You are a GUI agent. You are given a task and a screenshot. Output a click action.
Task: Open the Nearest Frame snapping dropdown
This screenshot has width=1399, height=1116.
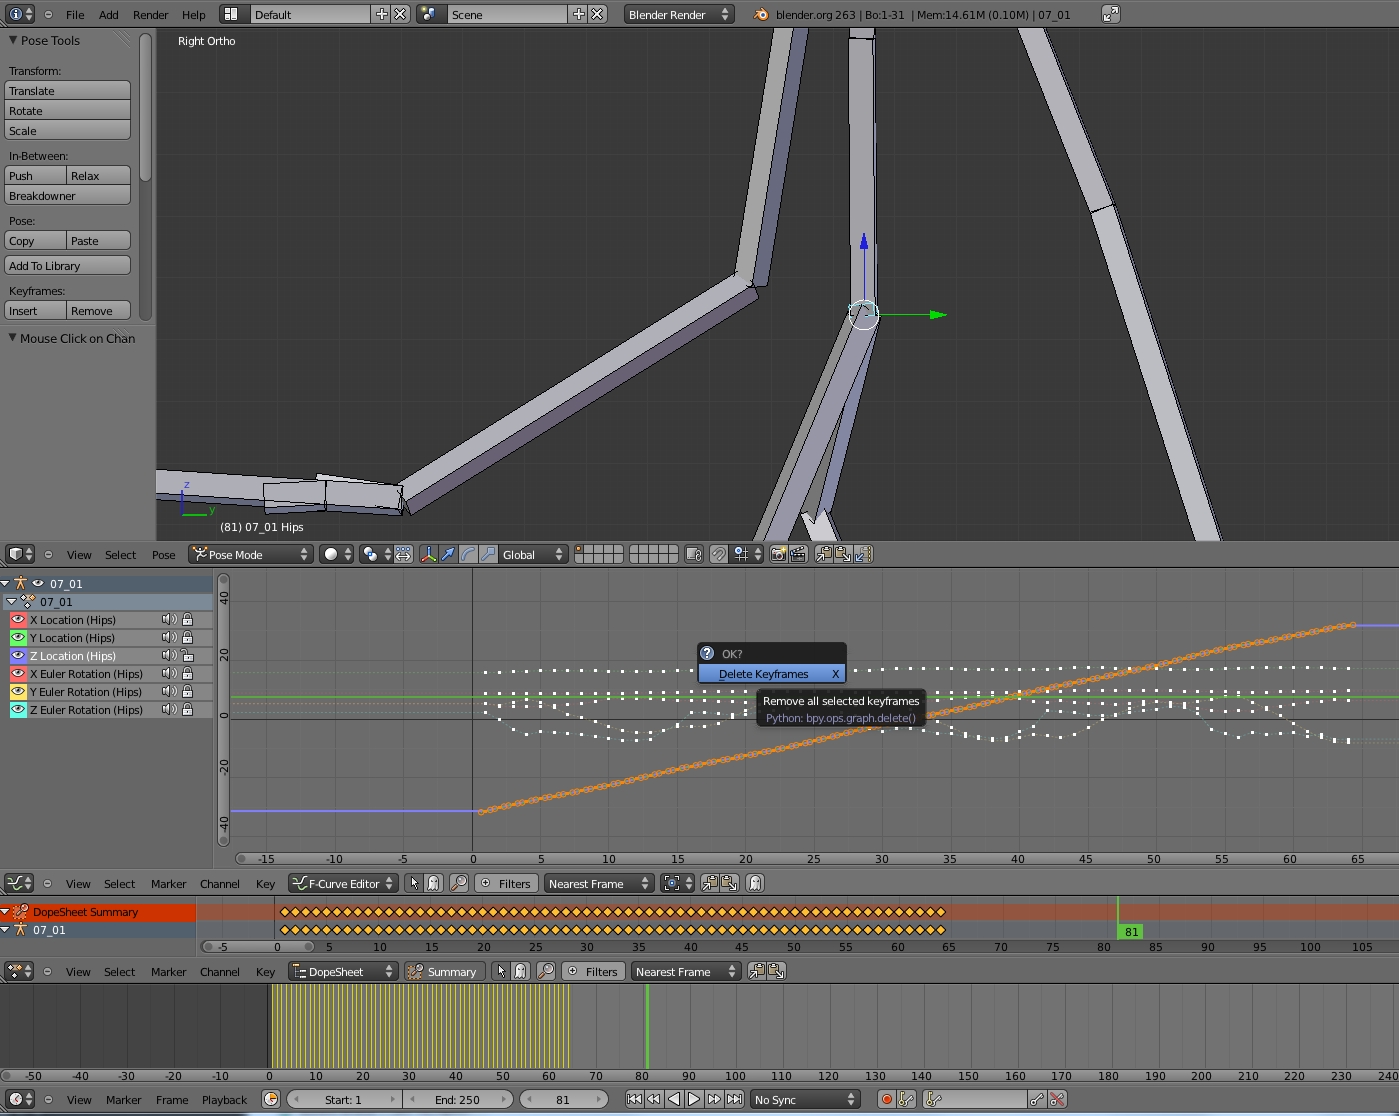click(x=597, y=883)
